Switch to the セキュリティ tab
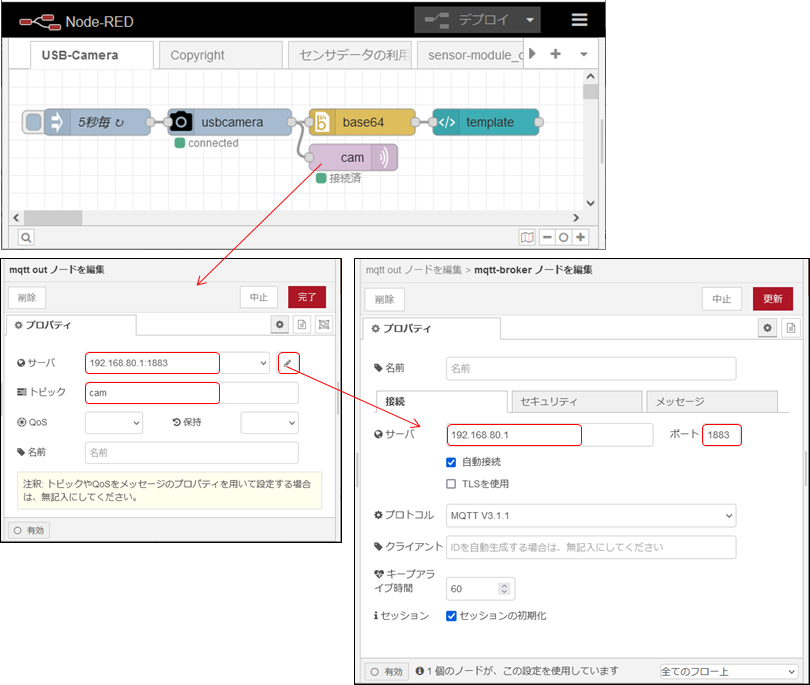 coord(575,401)
